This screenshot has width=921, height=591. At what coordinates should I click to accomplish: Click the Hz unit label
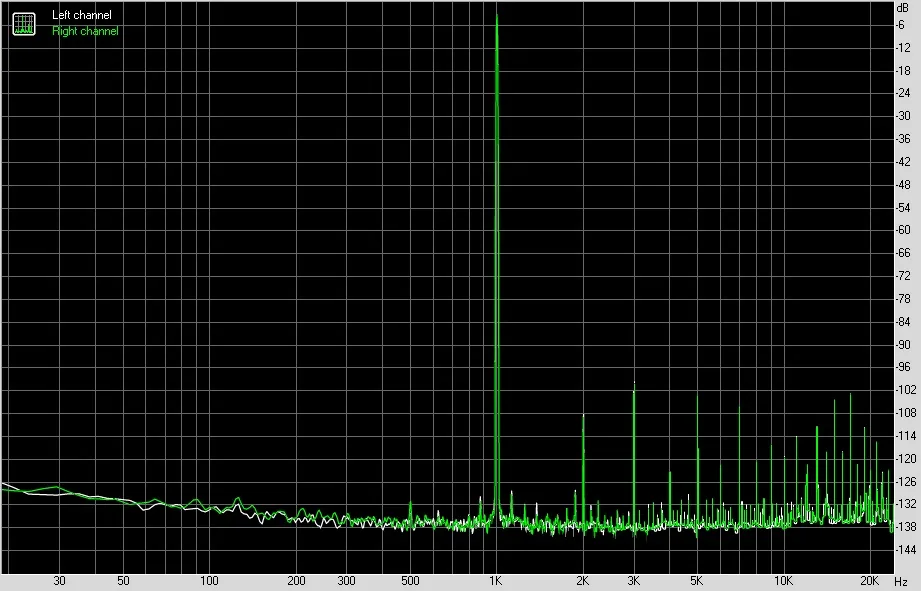[901, 582]
